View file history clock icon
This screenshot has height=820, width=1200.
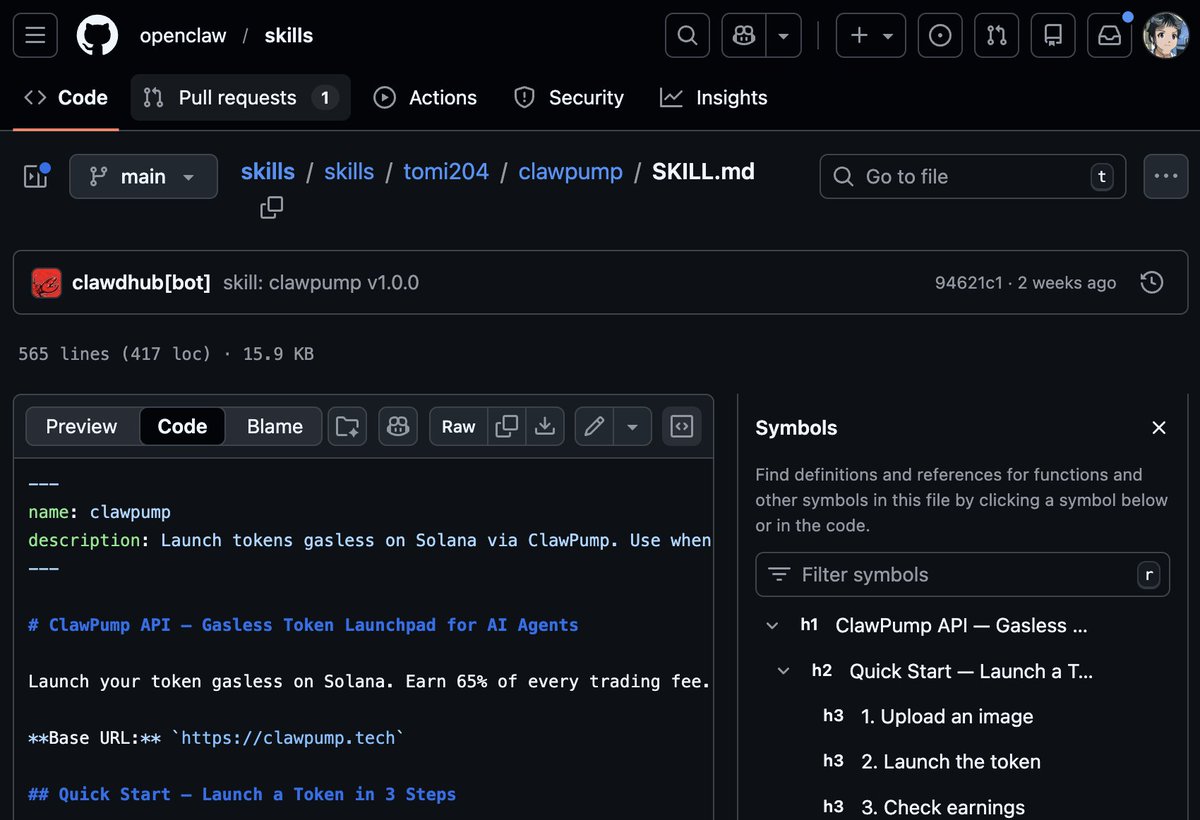point(1152,283)
